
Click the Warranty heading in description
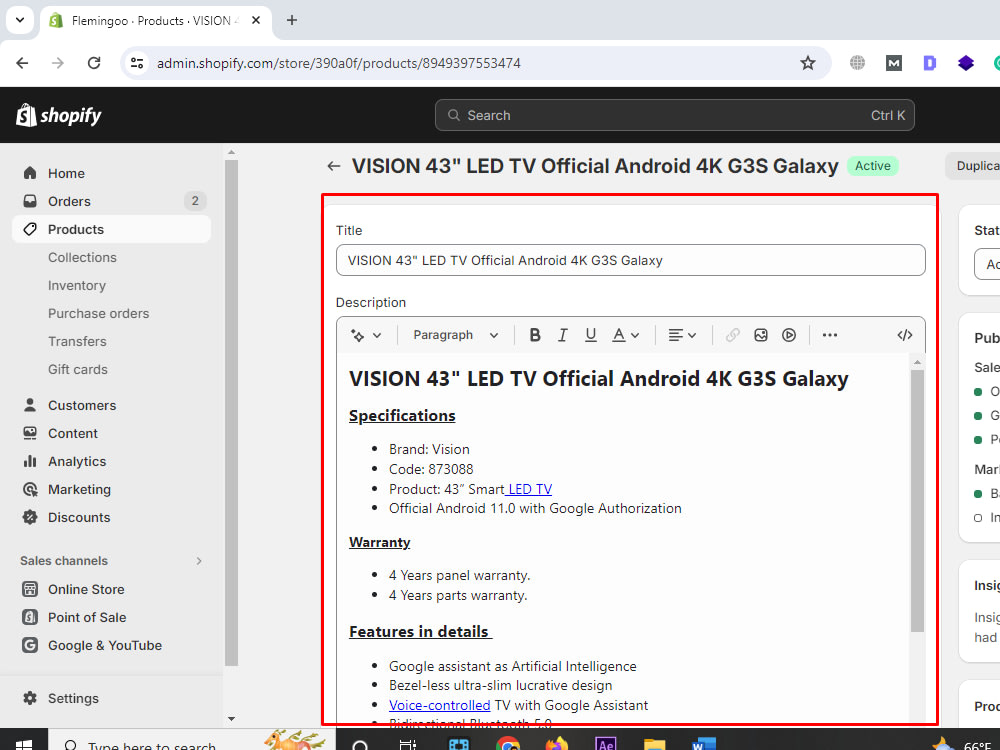379,542
